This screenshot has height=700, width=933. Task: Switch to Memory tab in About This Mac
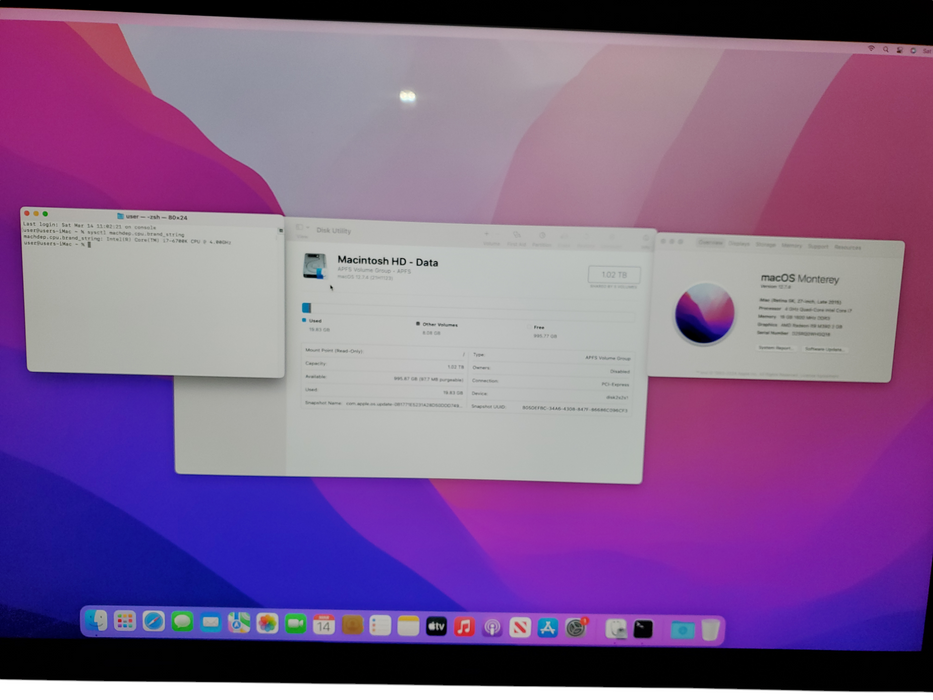point(791,245)
